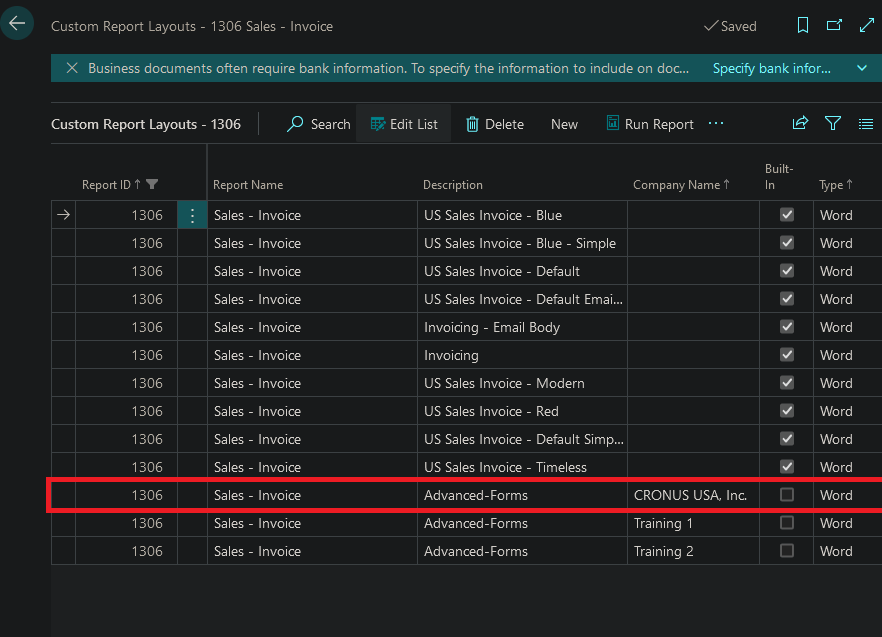The image size is (882, 637).
Task: Click the back arrow on the page header
Action: tap(17, 22)
